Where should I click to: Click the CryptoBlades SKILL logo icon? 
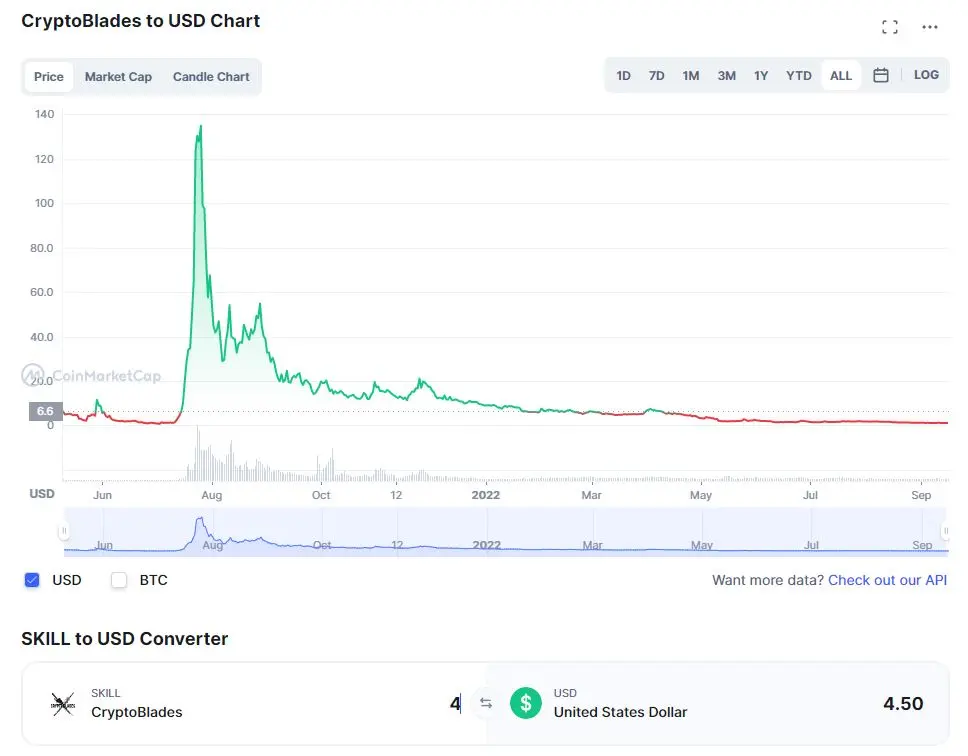coord(62,704)
